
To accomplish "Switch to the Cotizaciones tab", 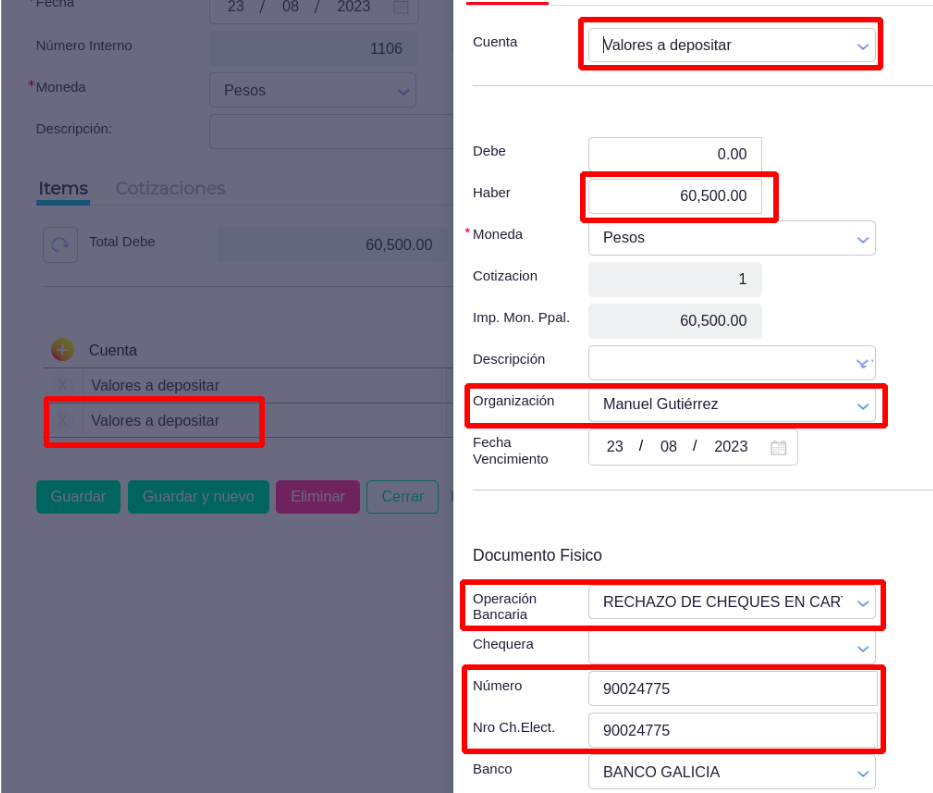I will point(170,189).
